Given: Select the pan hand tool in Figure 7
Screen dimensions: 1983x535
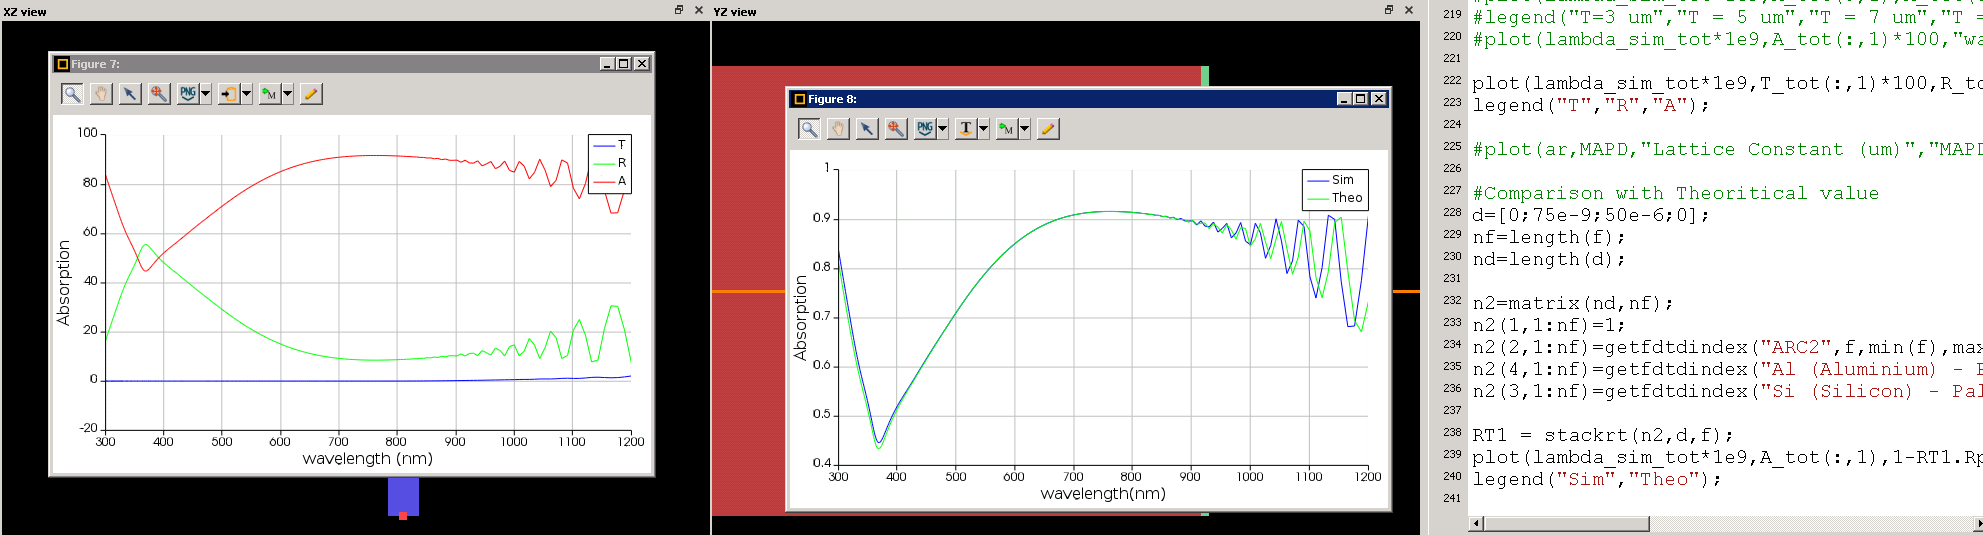Looking at the screenshot, I should (x=101, y=94).
